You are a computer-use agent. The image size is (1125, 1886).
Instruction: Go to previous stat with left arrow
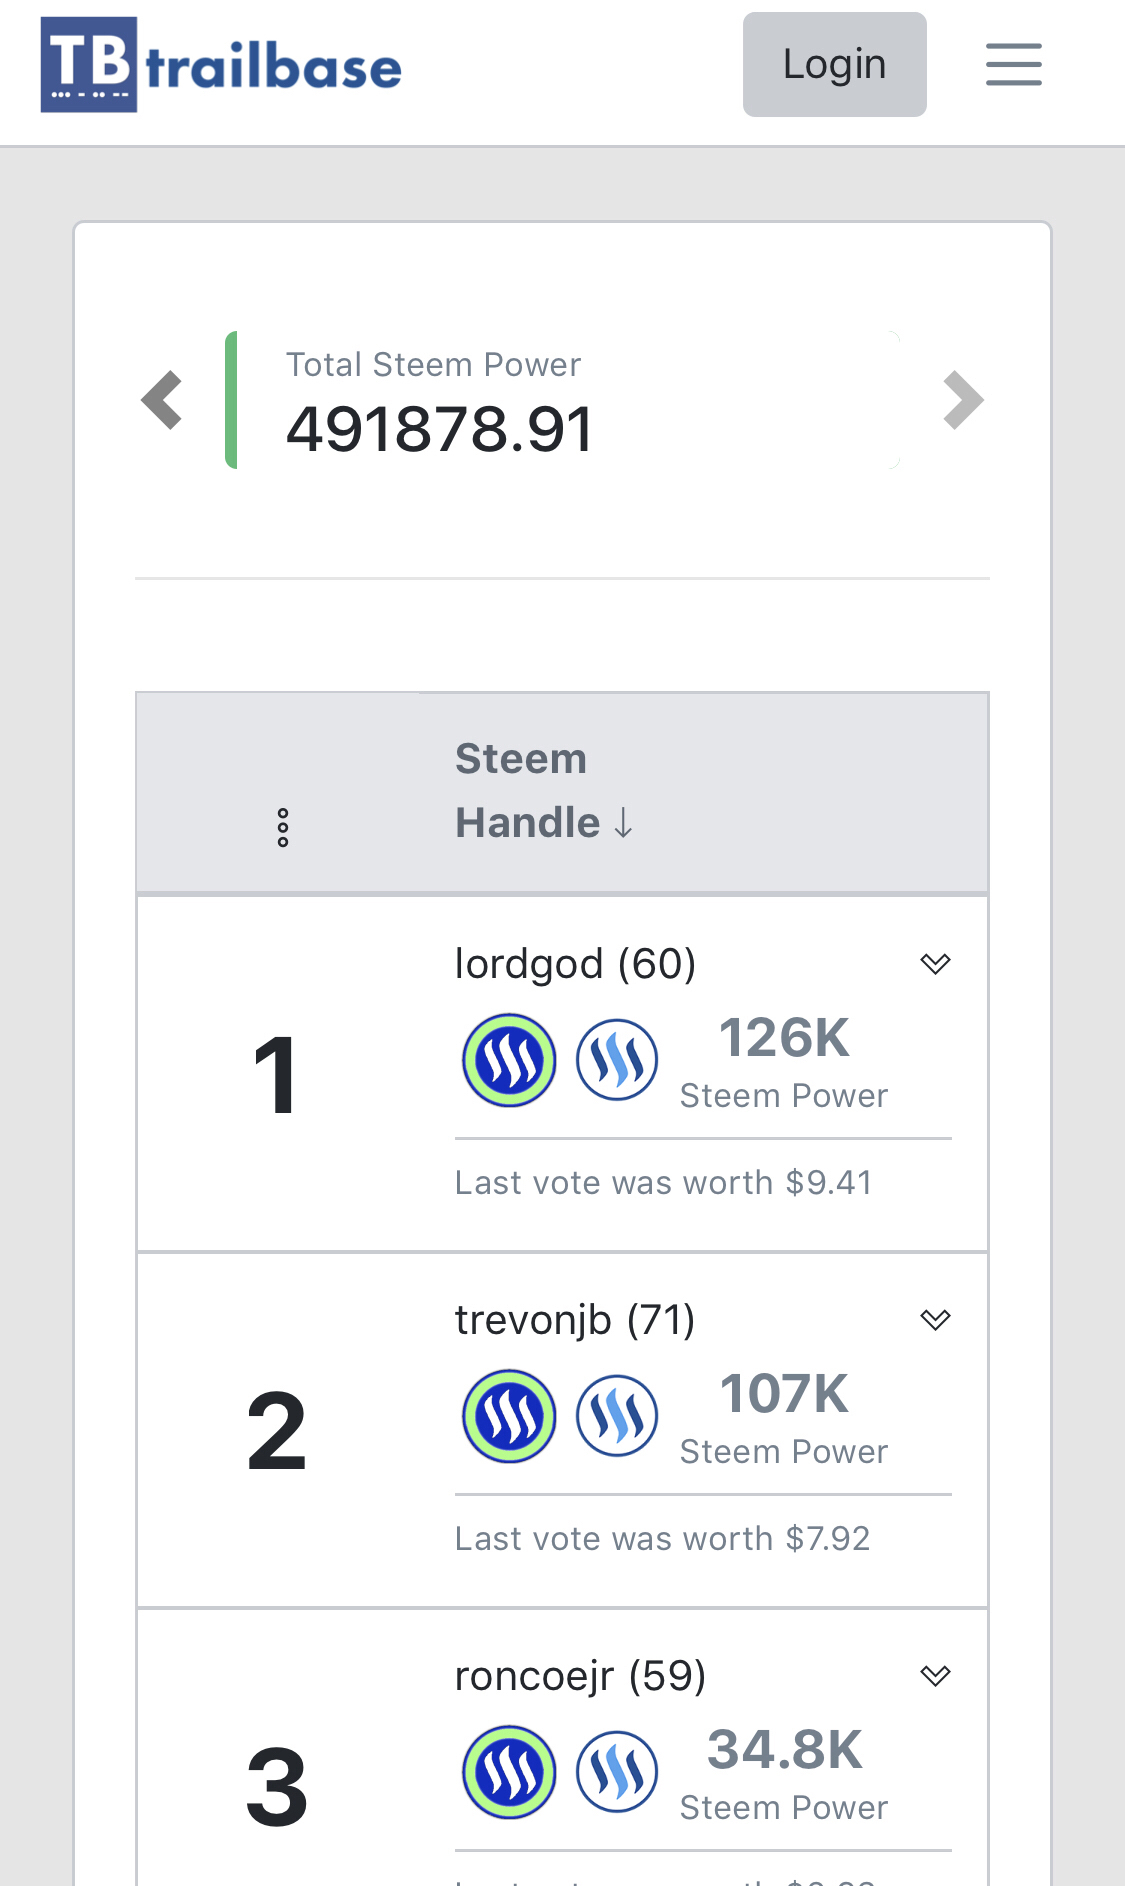point(162,400)
